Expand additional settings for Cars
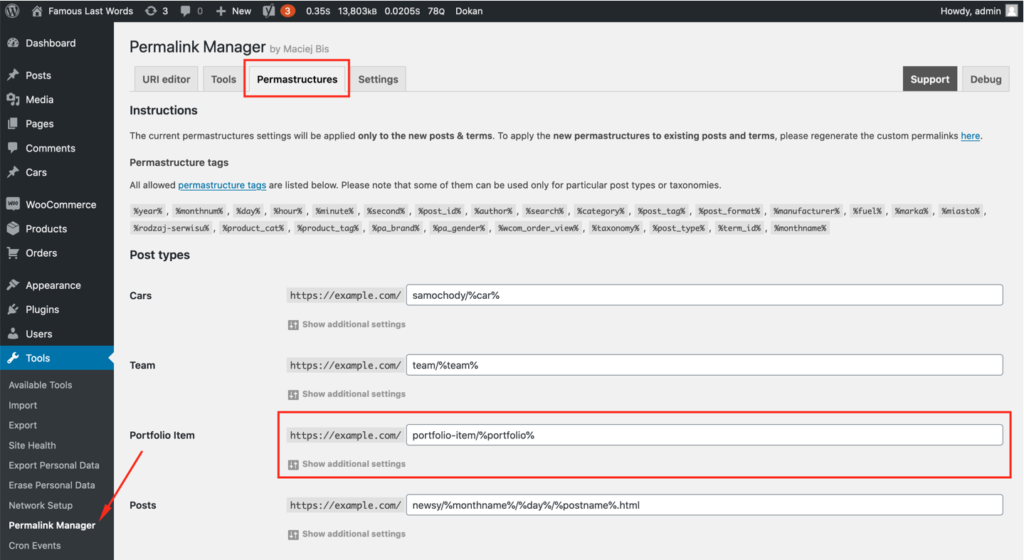Screen dimensions: 1024x560 pos(347,324)
